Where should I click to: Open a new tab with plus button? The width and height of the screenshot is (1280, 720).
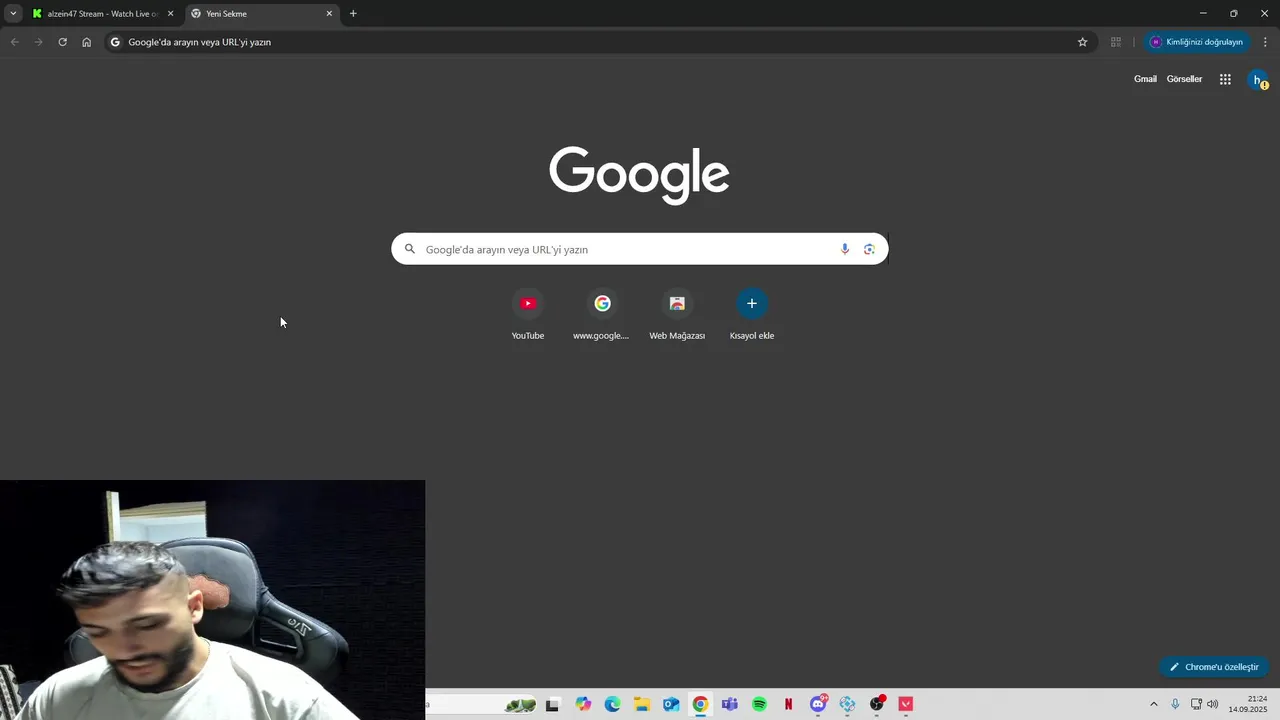point(353,14)
